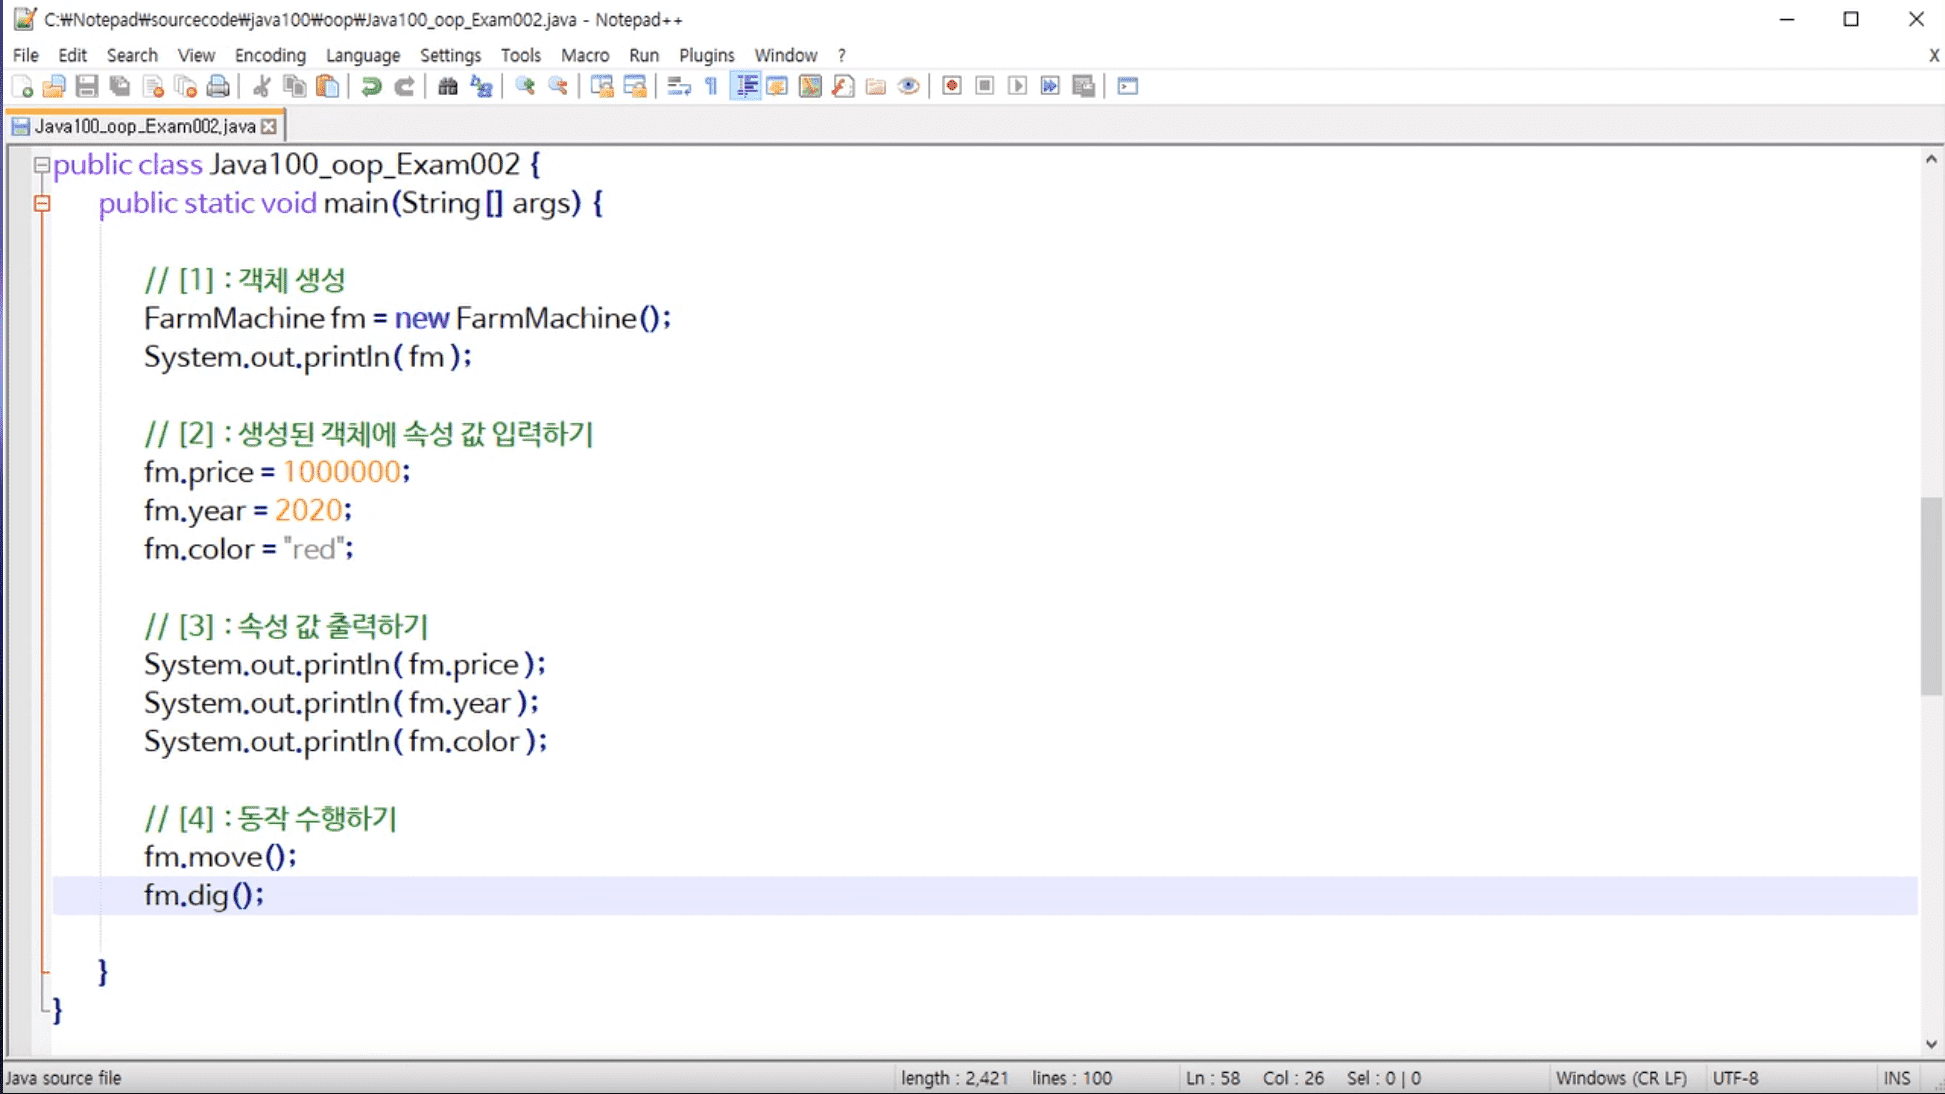Click the New file toolbar icon

[x=22, y=87]
